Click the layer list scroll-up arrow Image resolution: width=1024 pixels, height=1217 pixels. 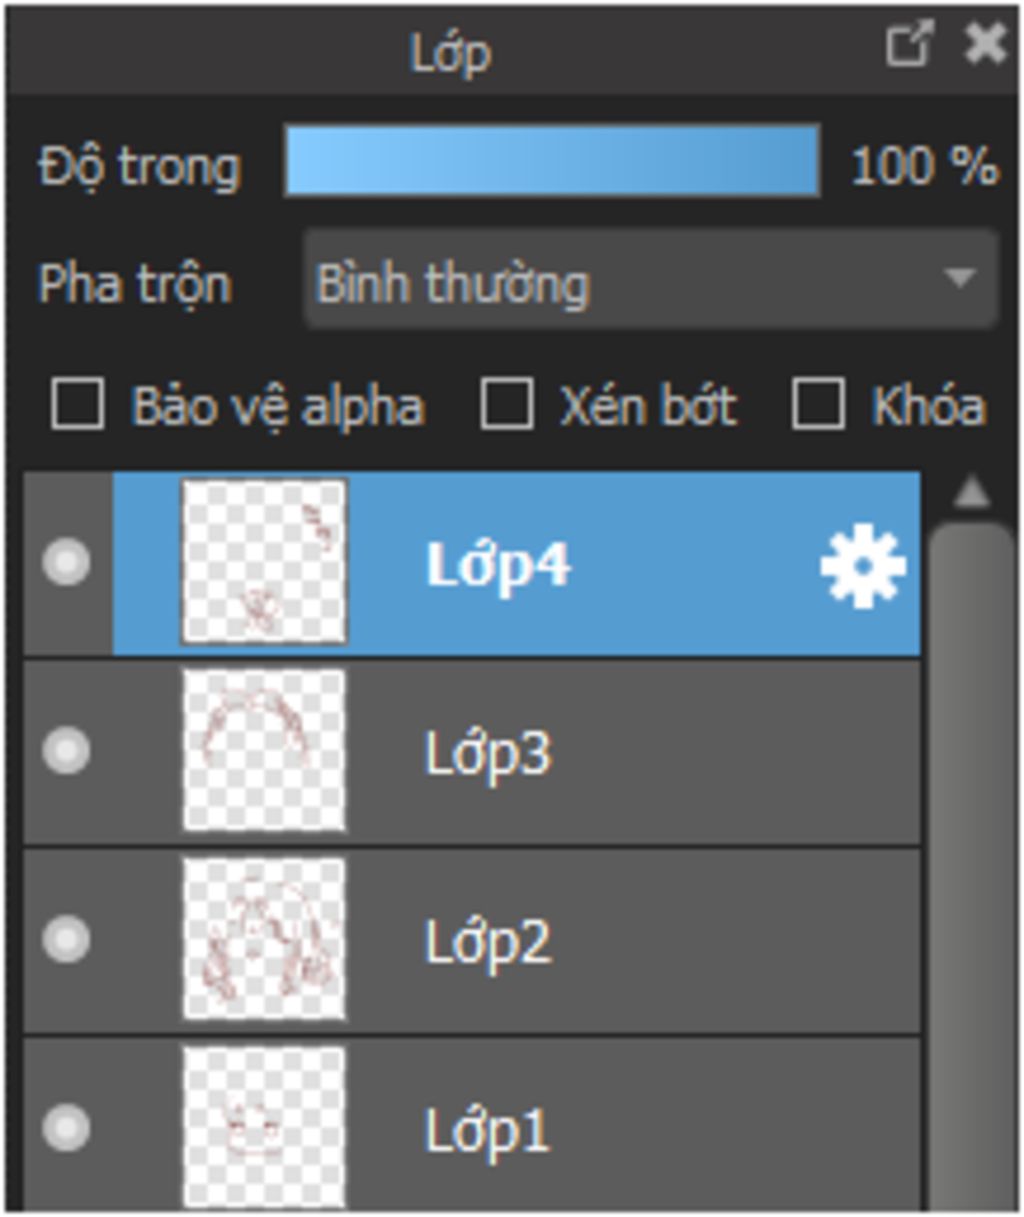(972, 492)
